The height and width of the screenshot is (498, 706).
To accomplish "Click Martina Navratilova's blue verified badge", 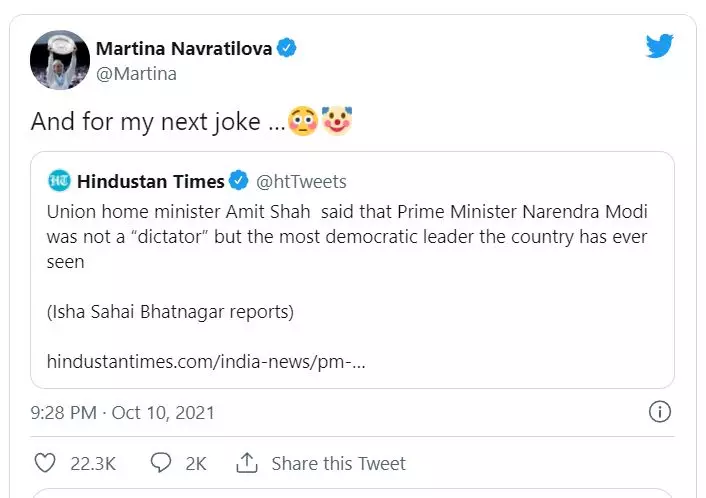I will 287,48.
